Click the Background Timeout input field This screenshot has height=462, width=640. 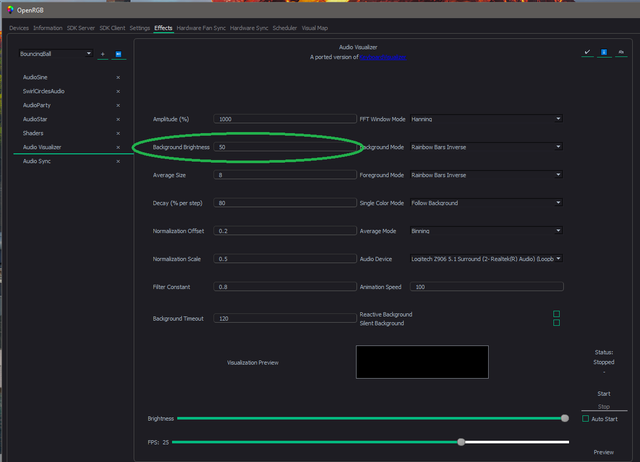(x=285, y=318)
